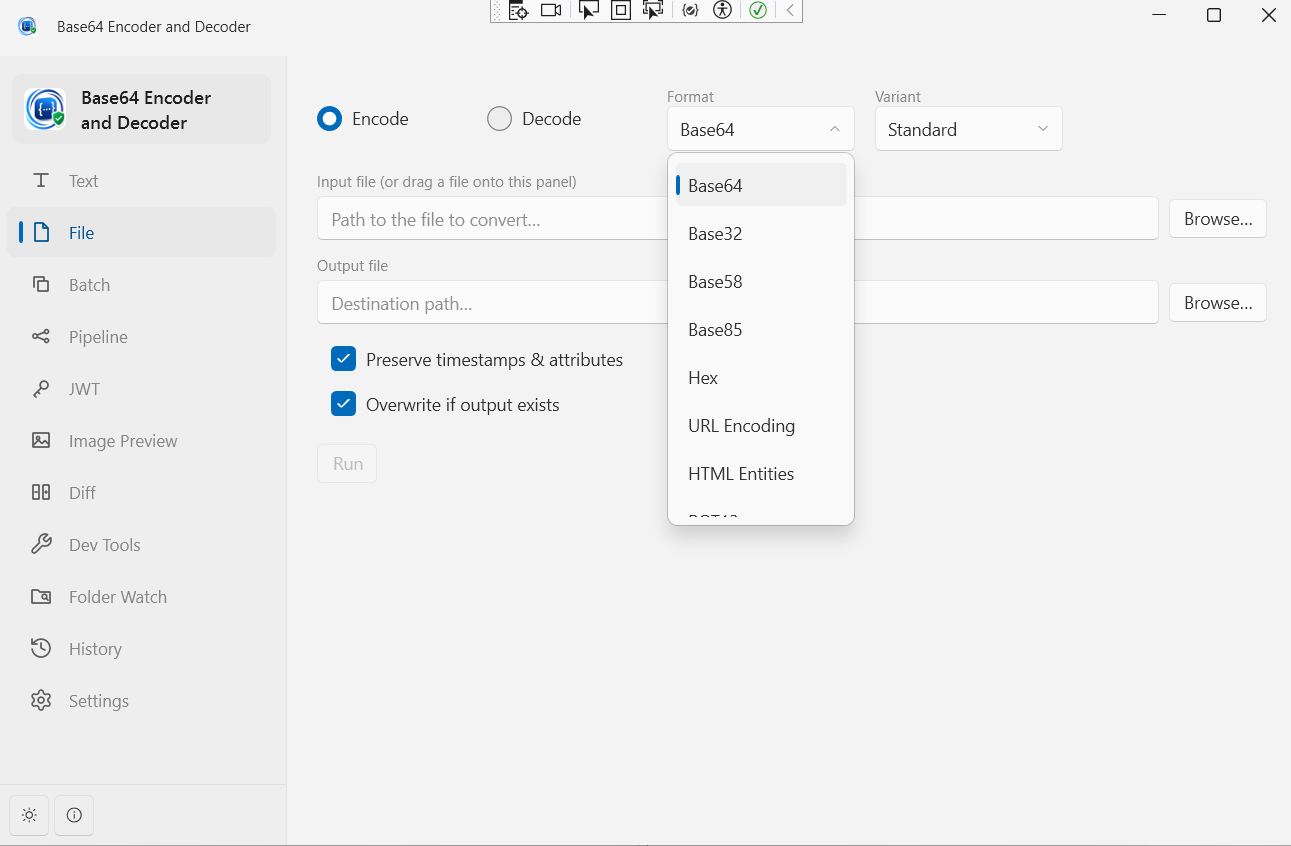Image resolution: width=1291 pixels, height=846 pixels.
Task: Go to the Pipeline page label
Action: click(98, 337)
